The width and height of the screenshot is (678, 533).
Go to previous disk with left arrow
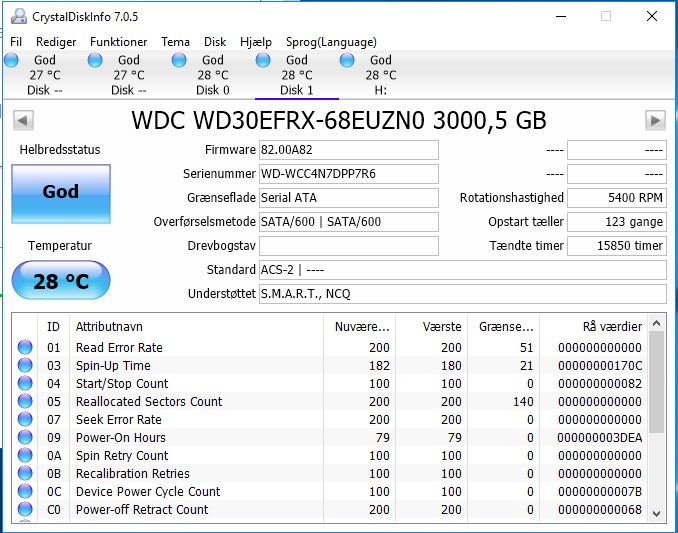click(x=23, y=120)
